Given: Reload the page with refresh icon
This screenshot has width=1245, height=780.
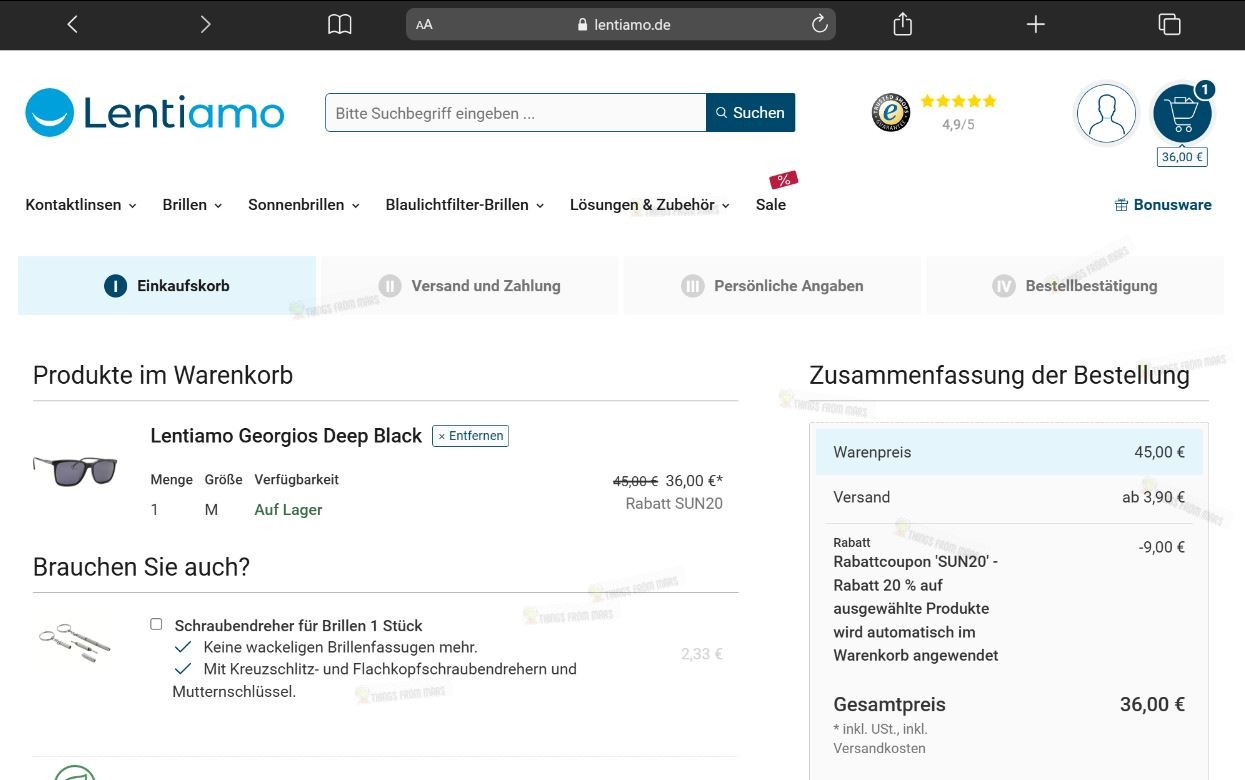Looking at the screenshot, I should [x=819, y=25].
